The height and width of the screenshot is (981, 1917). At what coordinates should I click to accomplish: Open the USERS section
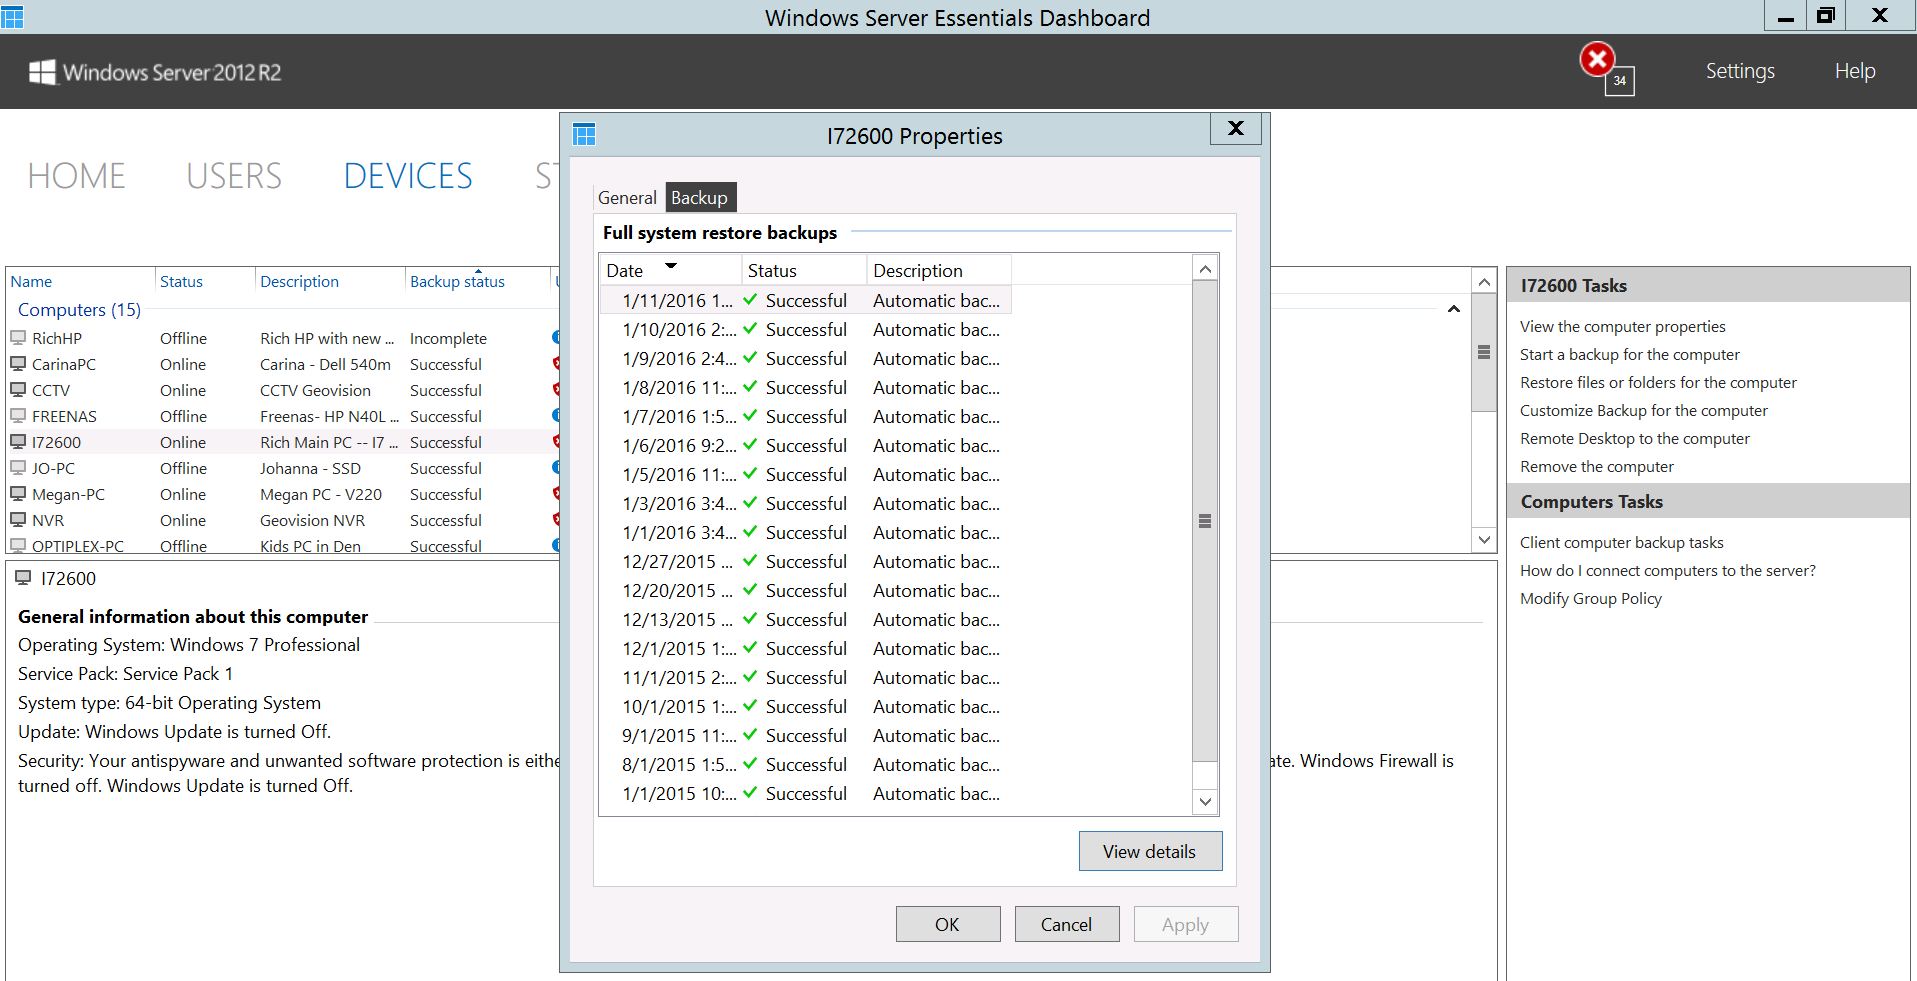[234, 176]
